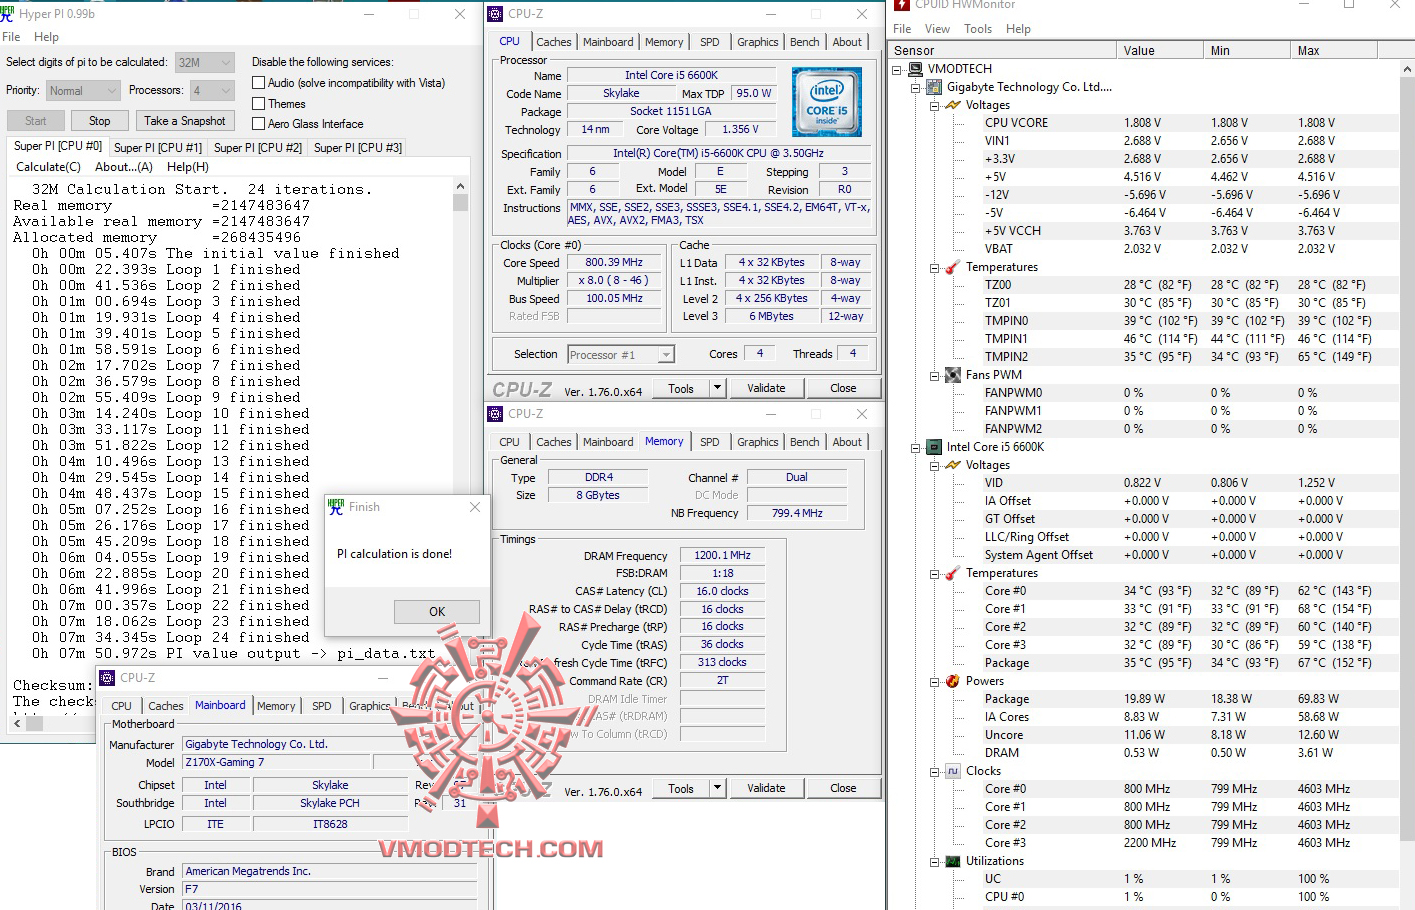1415x910 pixels.
Task: Collapse Voltages under Gigabyte Technology
Action: 934,105
